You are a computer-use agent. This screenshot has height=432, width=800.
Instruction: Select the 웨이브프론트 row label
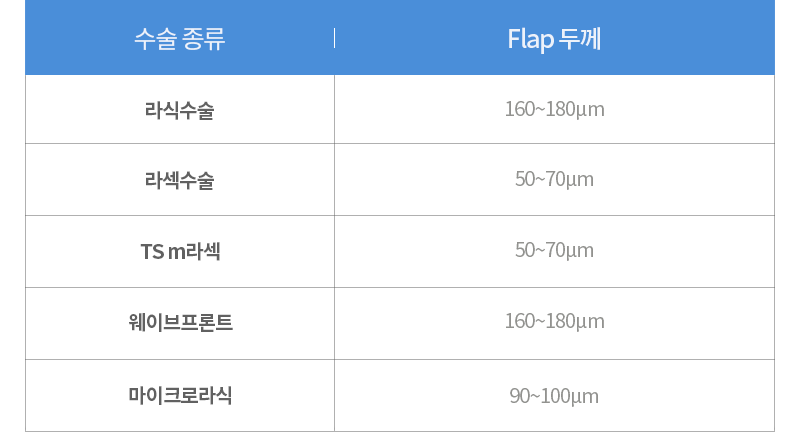tap(180, 322)
